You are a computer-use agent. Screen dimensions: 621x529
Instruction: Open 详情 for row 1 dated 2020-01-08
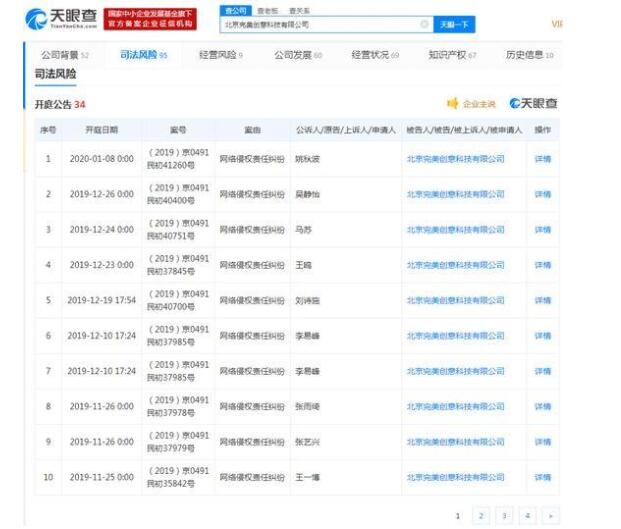coord(543,159)
